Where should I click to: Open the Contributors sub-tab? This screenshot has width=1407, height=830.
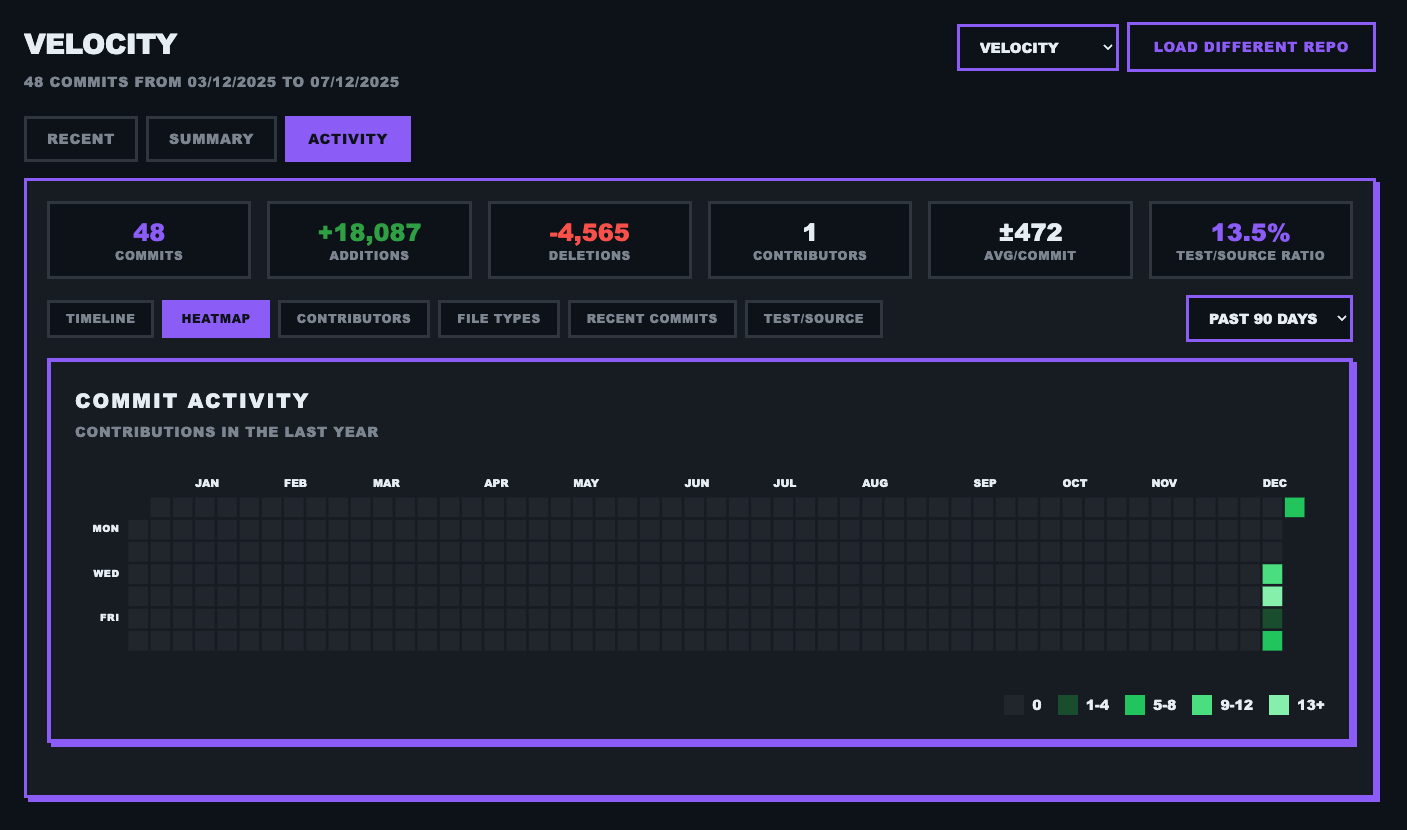click(353, 319)
